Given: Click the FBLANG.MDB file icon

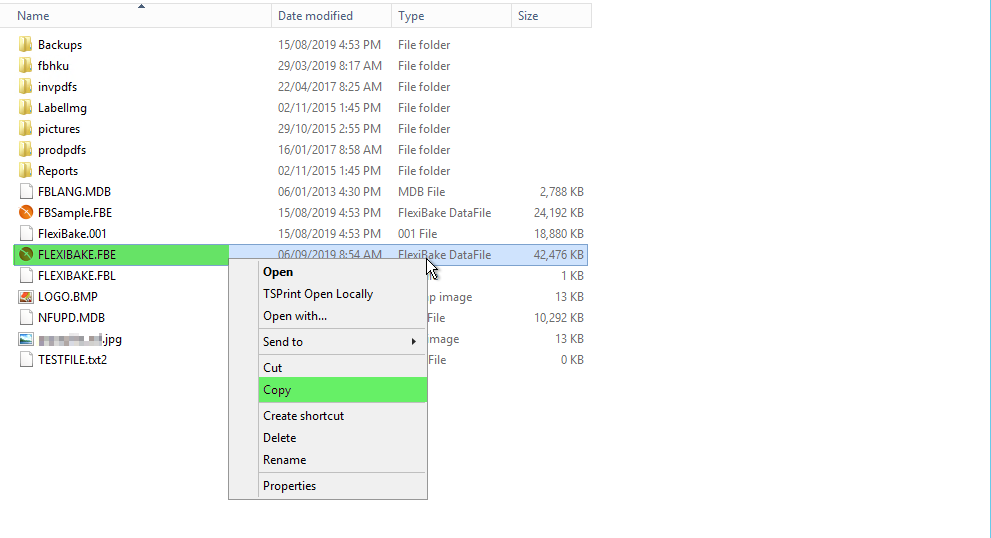Looking at the screenshot, I should (26, 191).
